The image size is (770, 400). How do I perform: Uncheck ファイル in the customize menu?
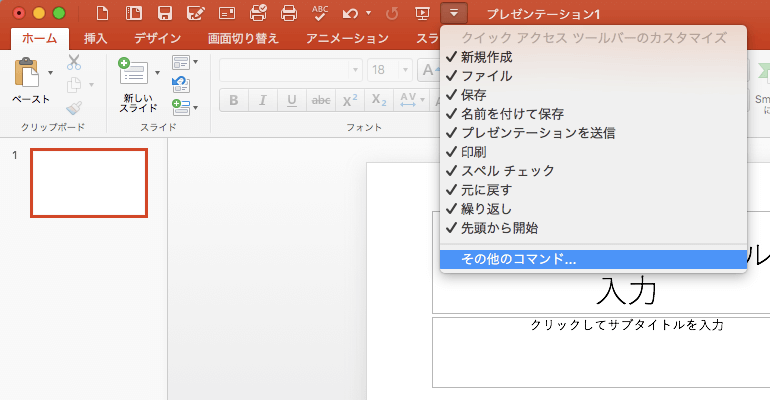pyautogui.click(x=593, y=76)
